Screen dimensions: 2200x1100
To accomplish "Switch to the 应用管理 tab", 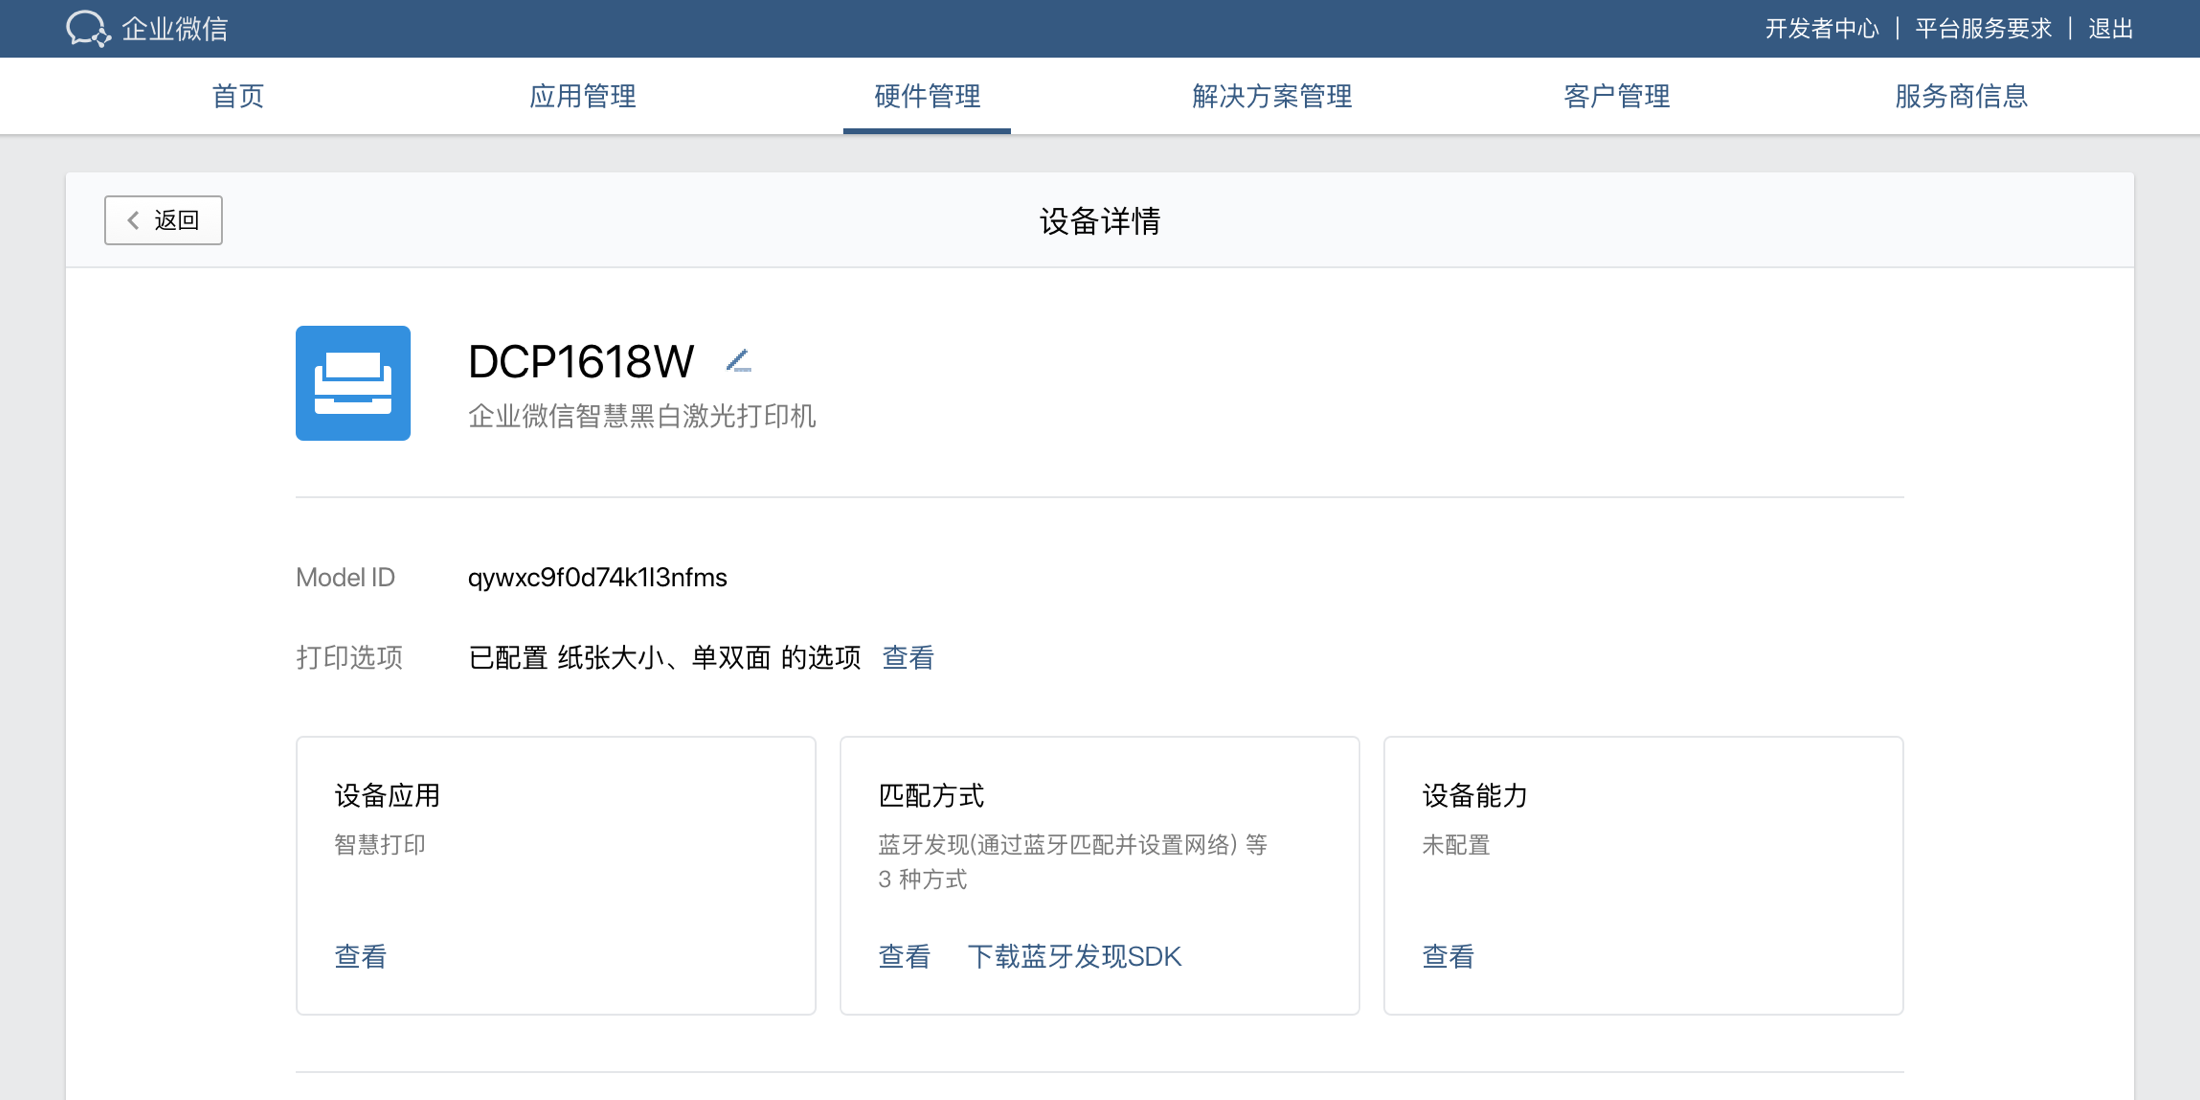I will [x=582, y=96].
